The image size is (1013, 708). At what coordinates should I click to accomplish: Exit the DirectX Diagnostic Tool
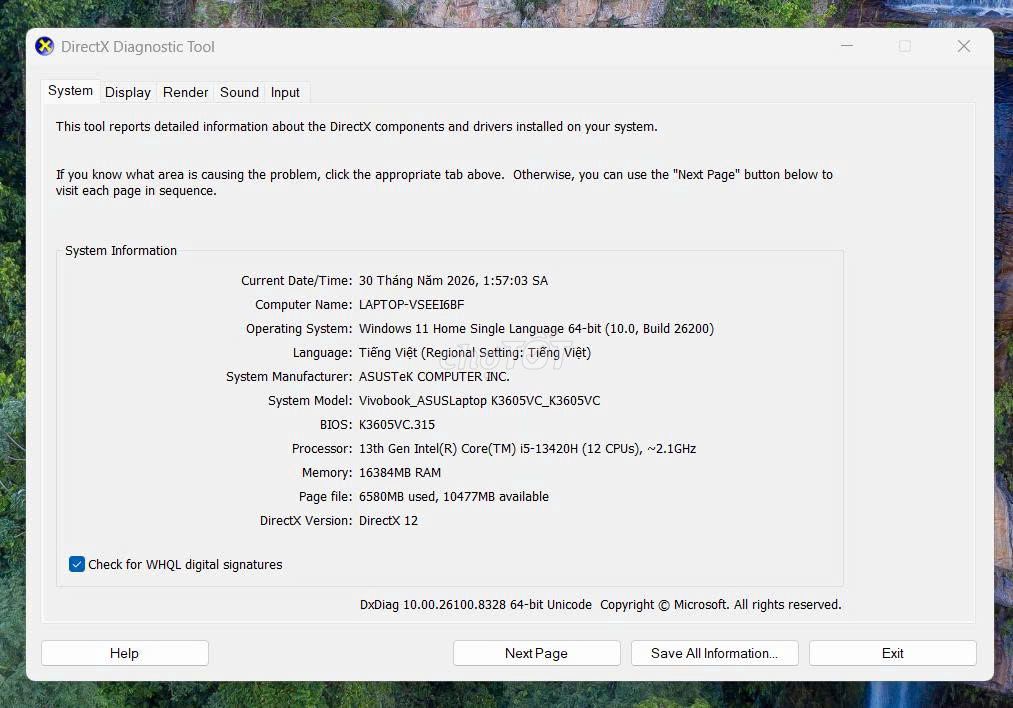point(893,653)
